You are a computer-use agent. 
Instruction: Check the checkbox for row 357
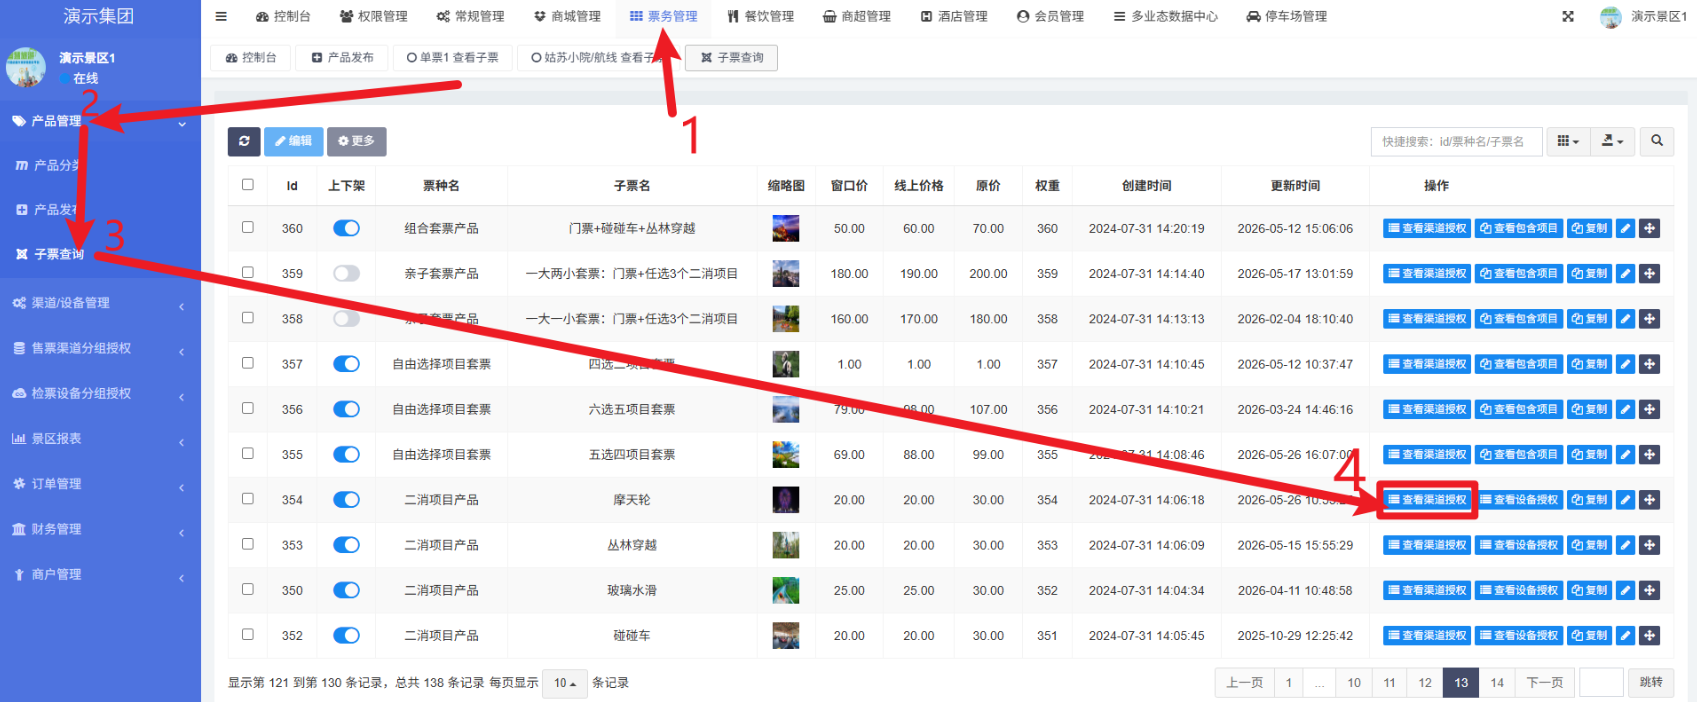pos(248,363)
